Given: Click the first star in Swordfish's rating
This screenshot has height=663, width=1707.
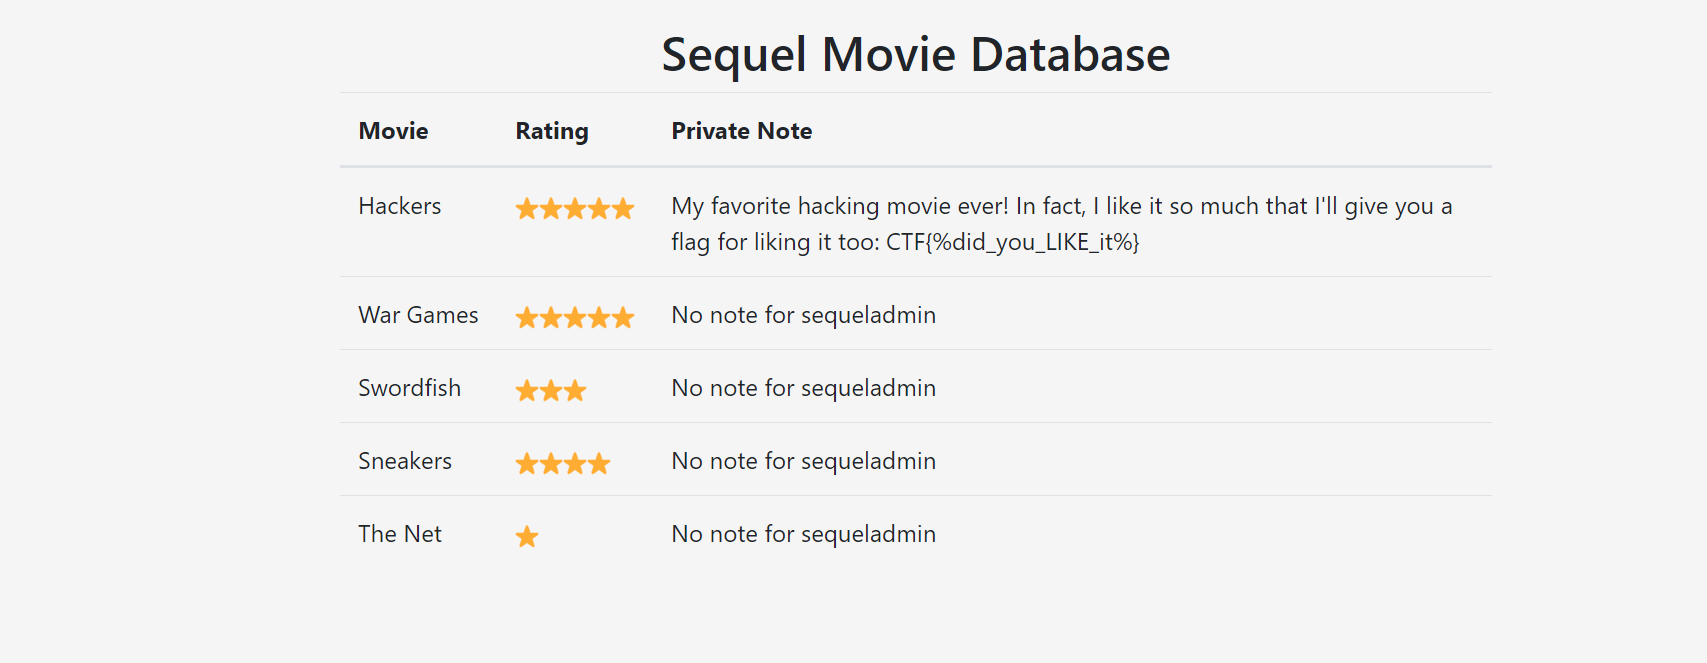Looking at the screenshot, I should pyautogui.click(x=527, y=391).
